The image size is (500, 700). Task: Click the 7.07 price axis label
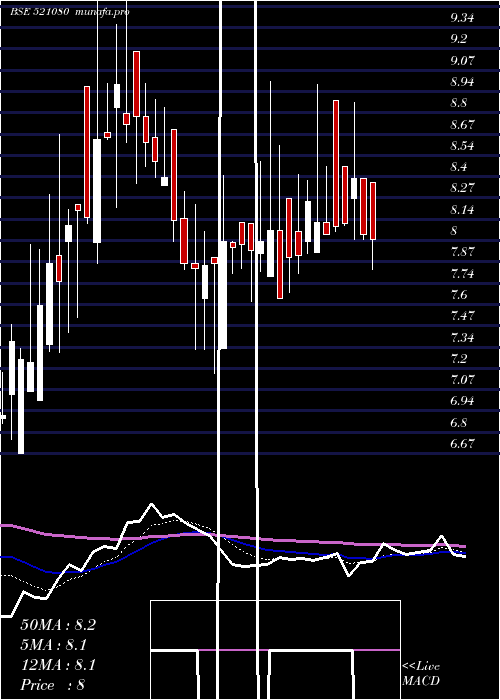point(462,379)
